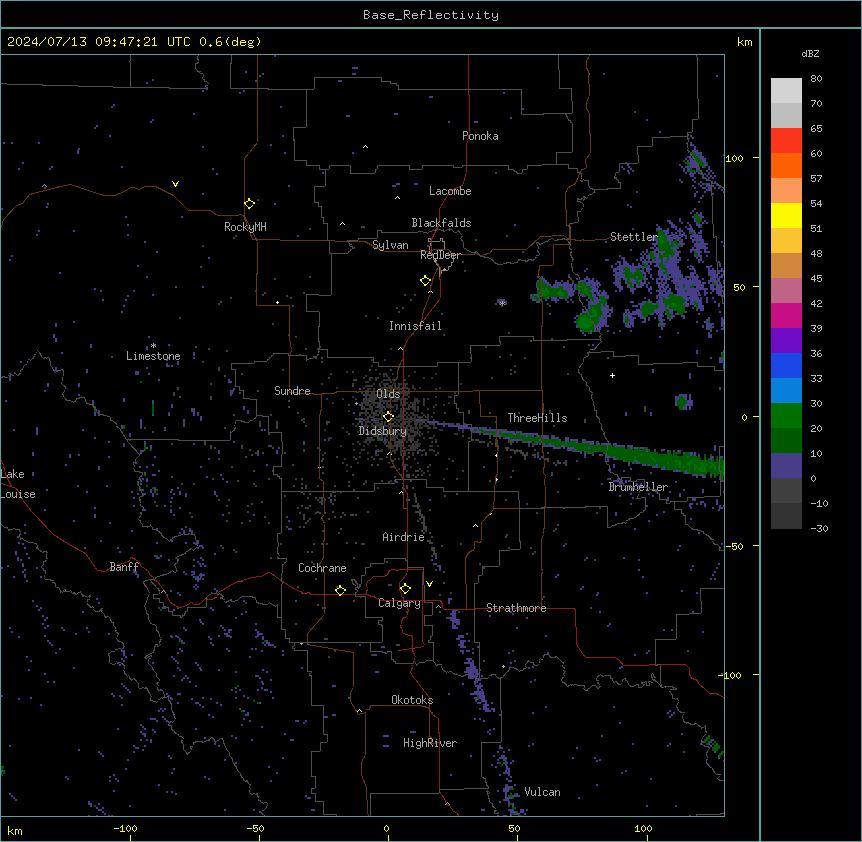
Task: Click the Calgary city label
Action: [399, 603]
